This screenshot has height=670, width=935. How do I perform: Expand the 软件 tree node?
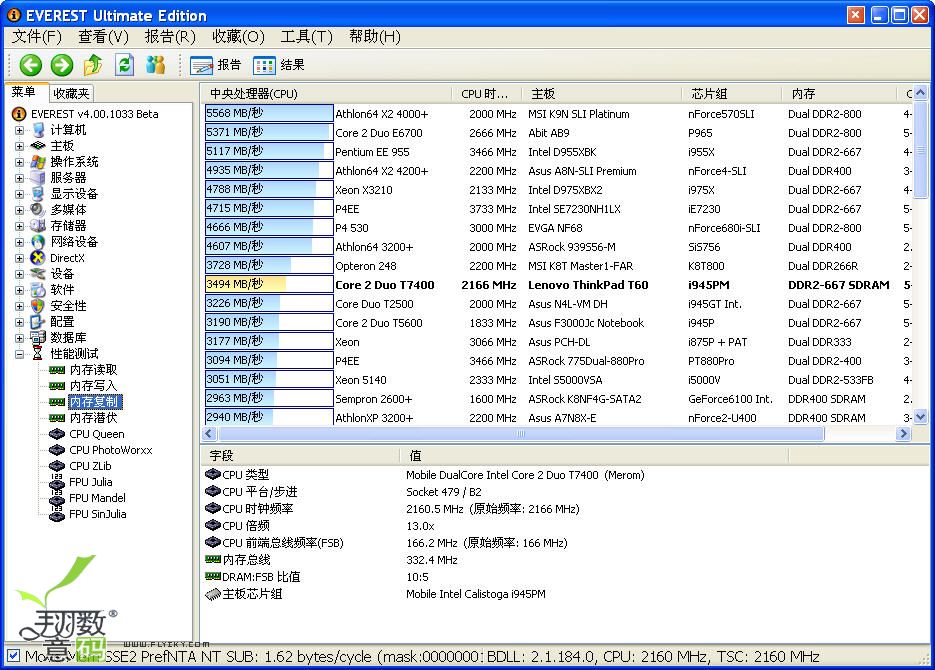(x=20, y=290)
